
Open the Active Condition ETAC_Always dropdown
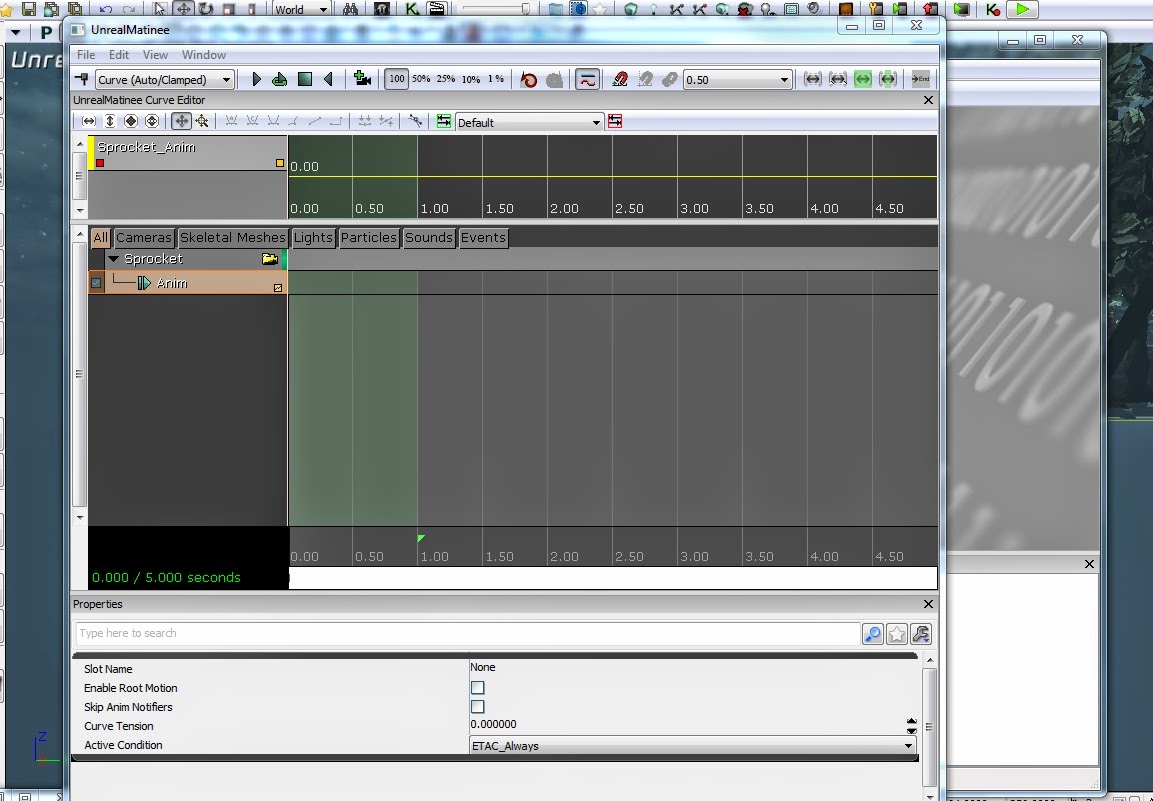[x=693, y=746]
